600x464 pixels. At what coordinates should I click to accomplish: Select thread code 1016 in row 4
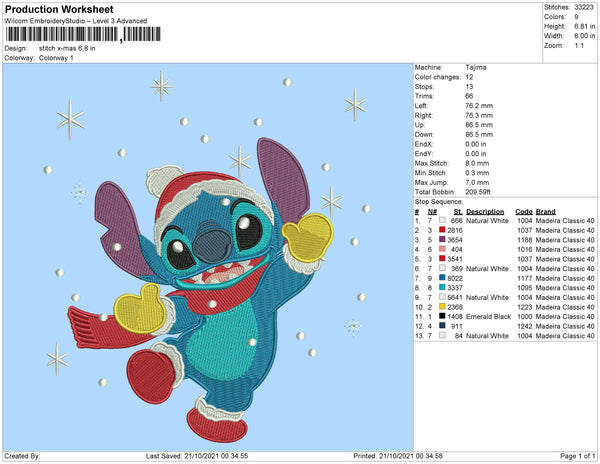[x=525, y=249]
